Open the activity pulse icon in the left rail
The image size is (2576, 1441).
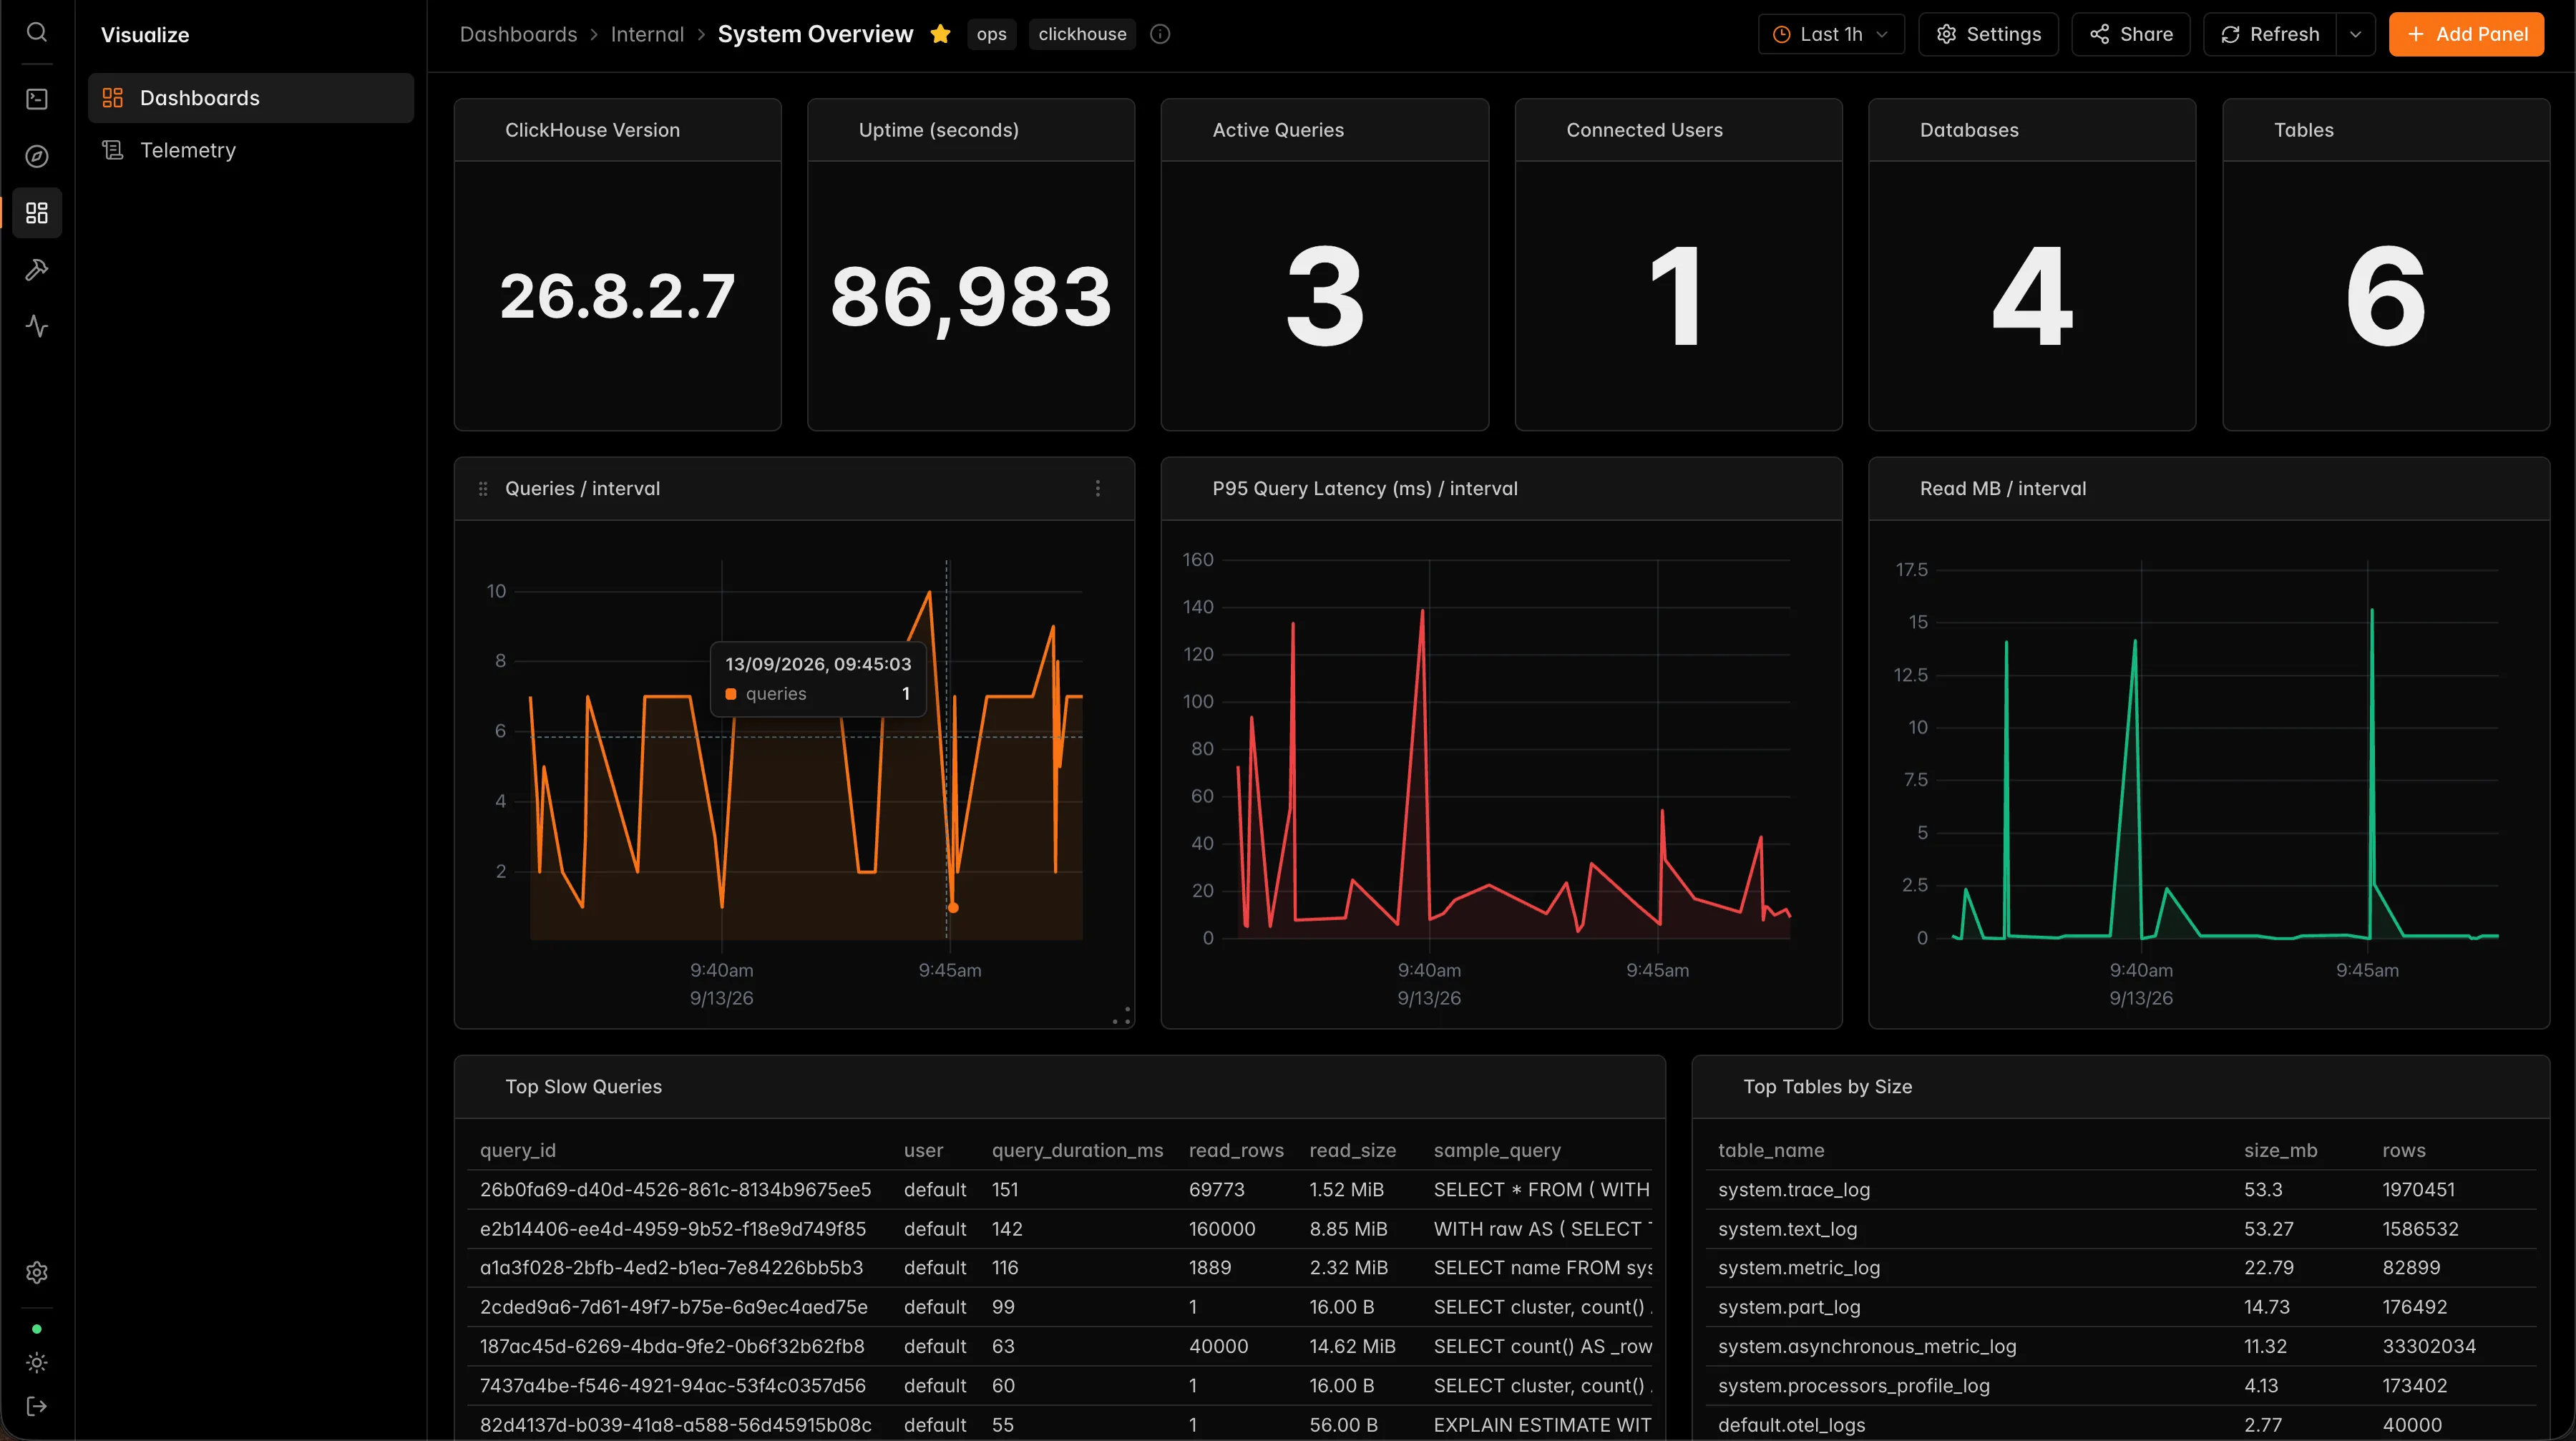[x=37, y=326]
